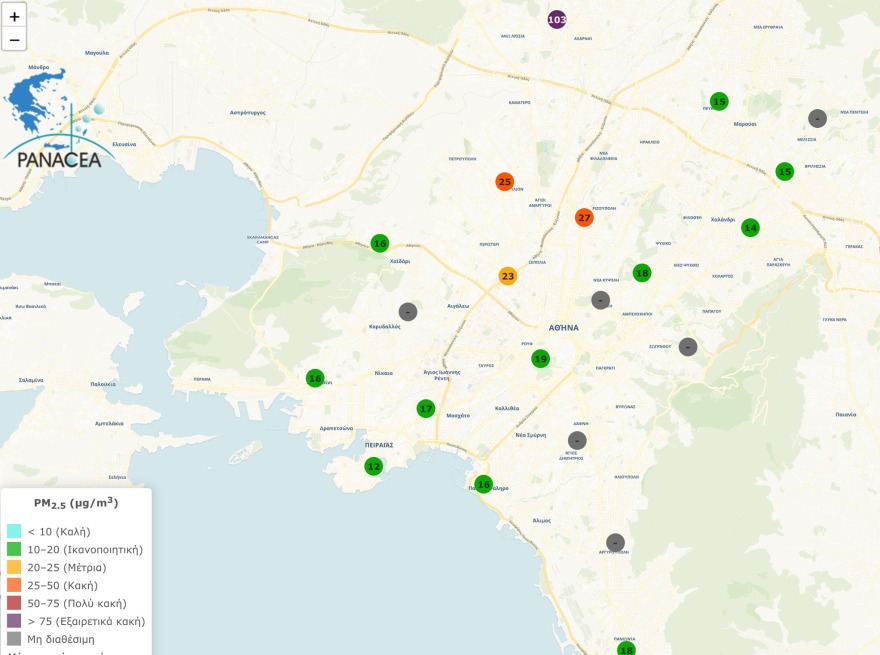Click the zoom in plus button

click(x=14, y=14)
